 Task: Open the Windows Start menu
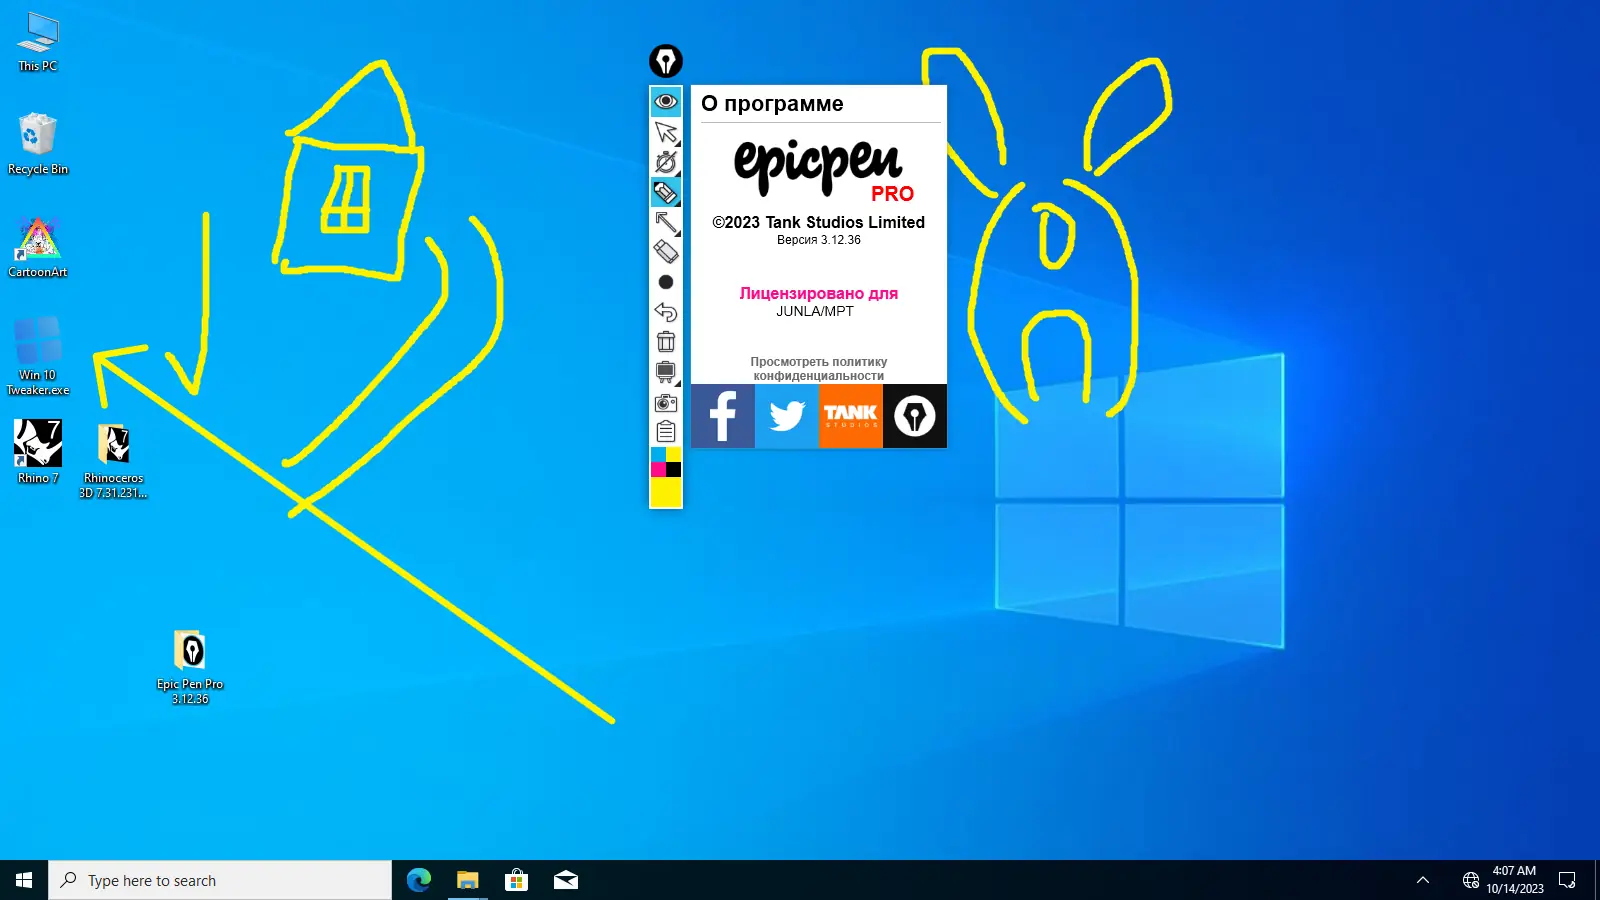pyautogui.click(x=24, y=880)
